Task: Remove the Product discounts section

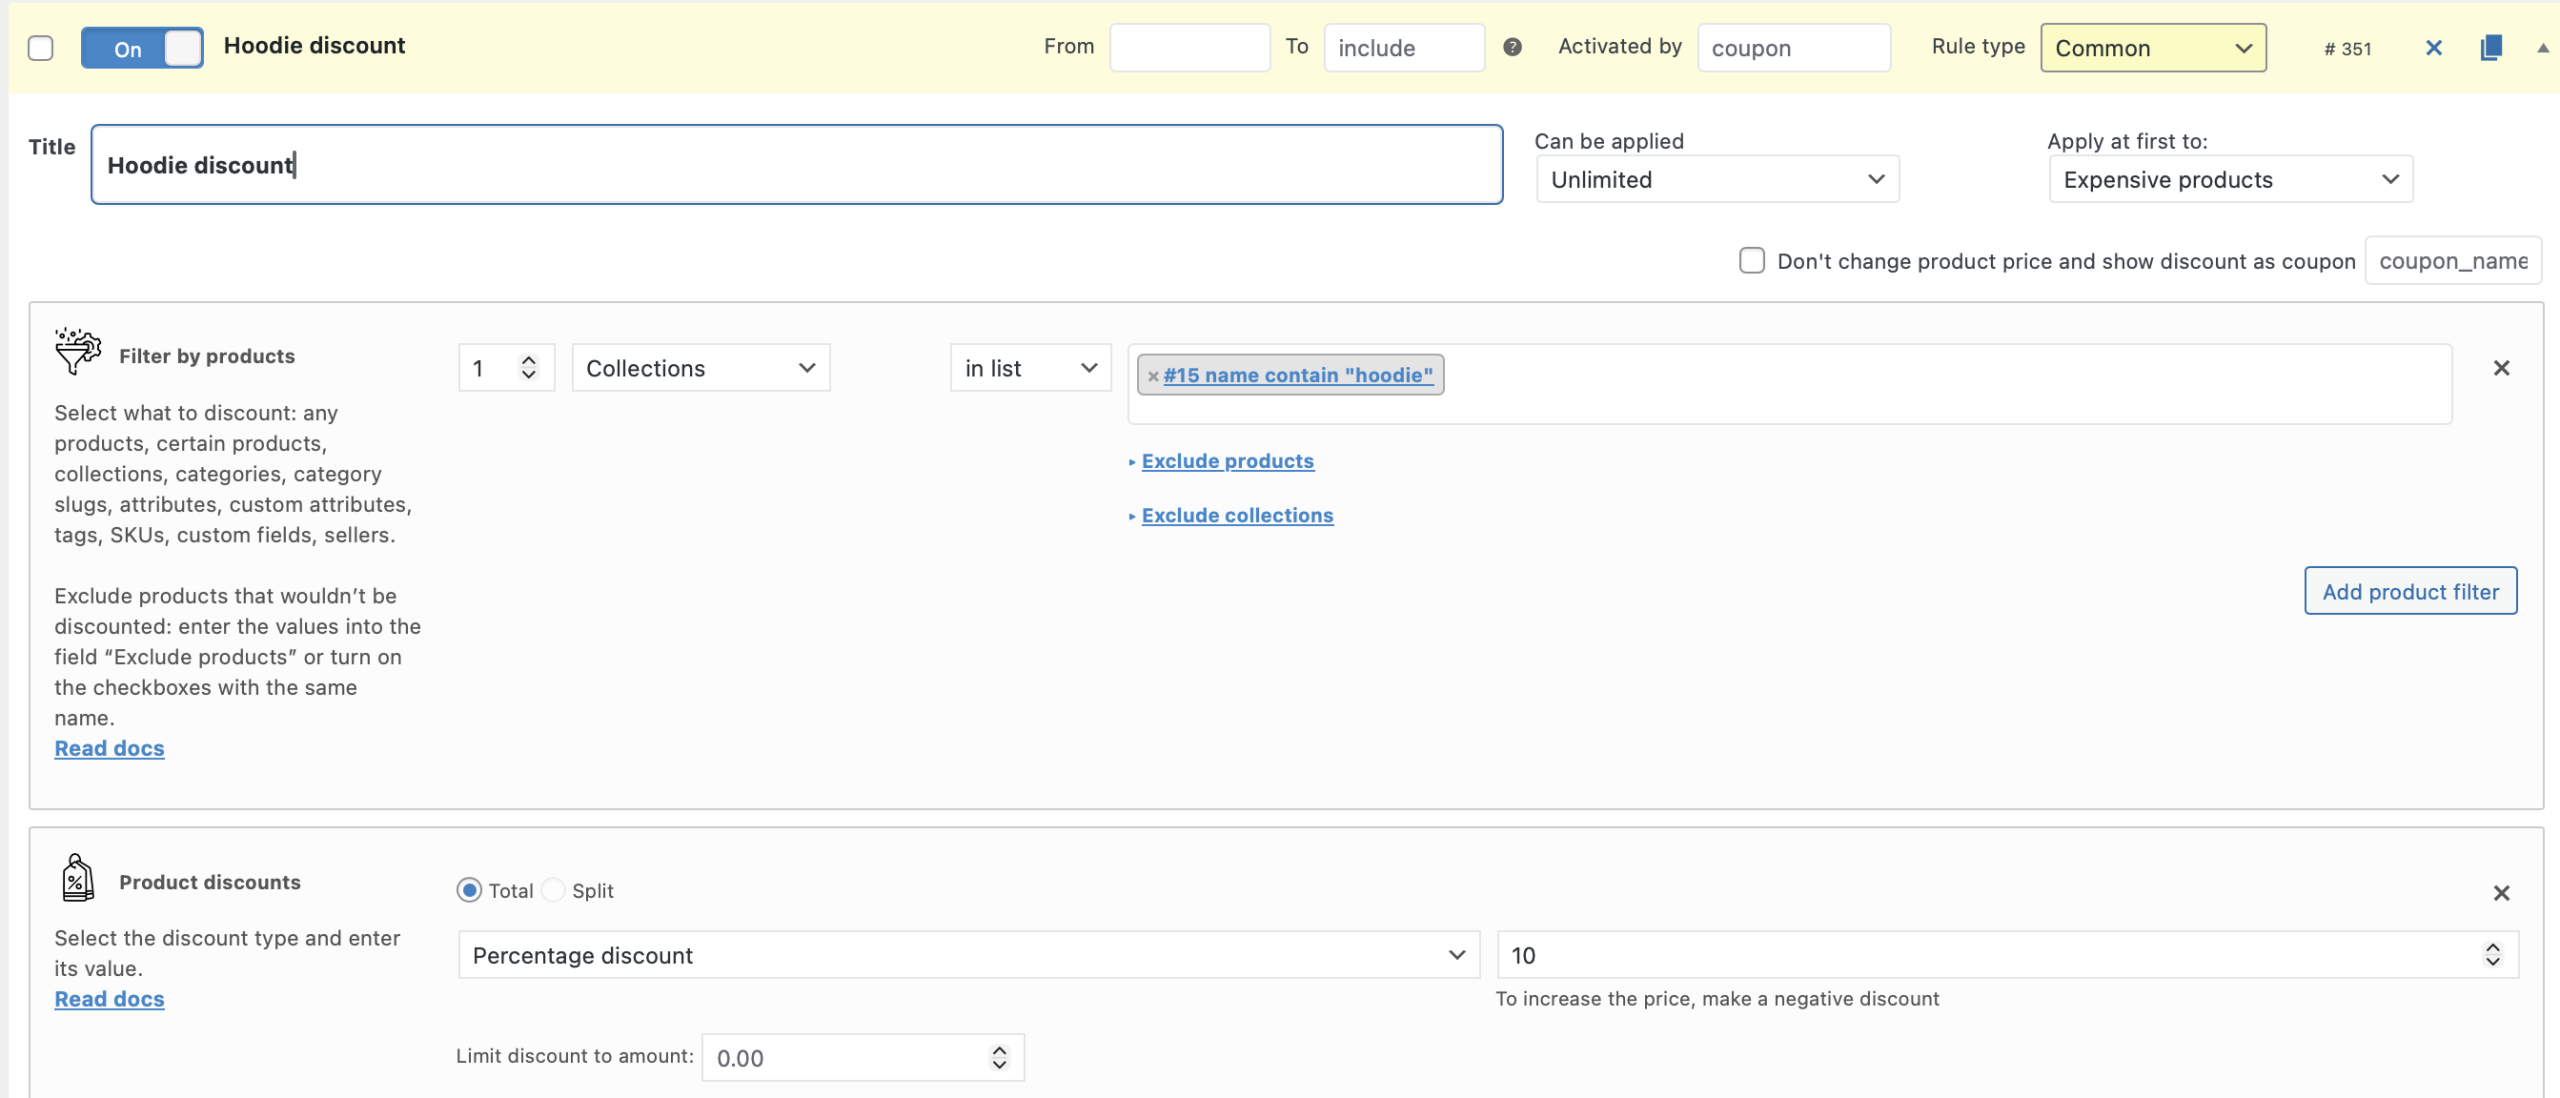Action: coord(2501,893)
